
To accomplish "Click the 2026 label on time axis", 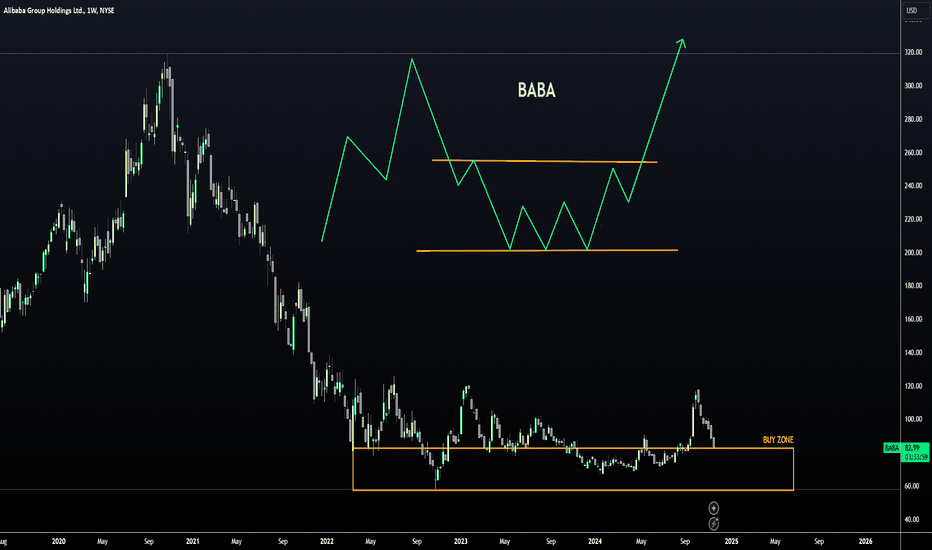I will (x=865, y=541).
